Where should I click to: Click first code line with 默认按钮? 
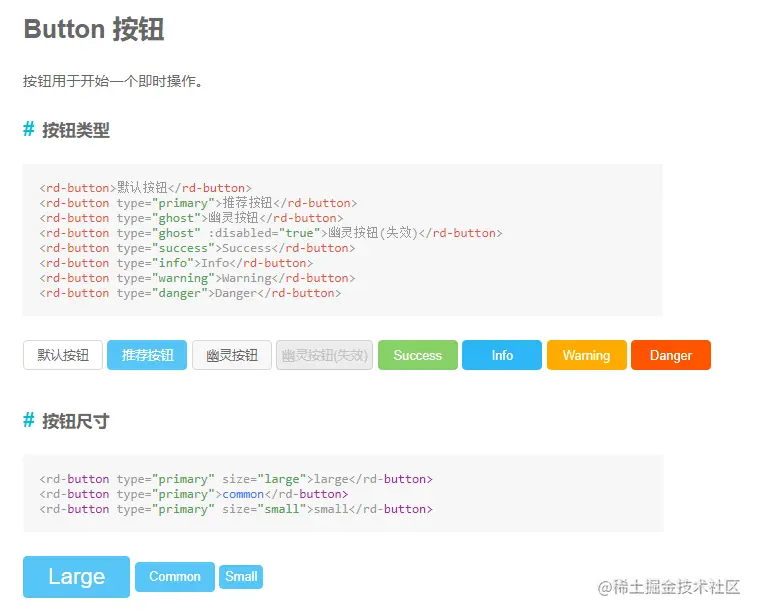(x=146, y=188)
